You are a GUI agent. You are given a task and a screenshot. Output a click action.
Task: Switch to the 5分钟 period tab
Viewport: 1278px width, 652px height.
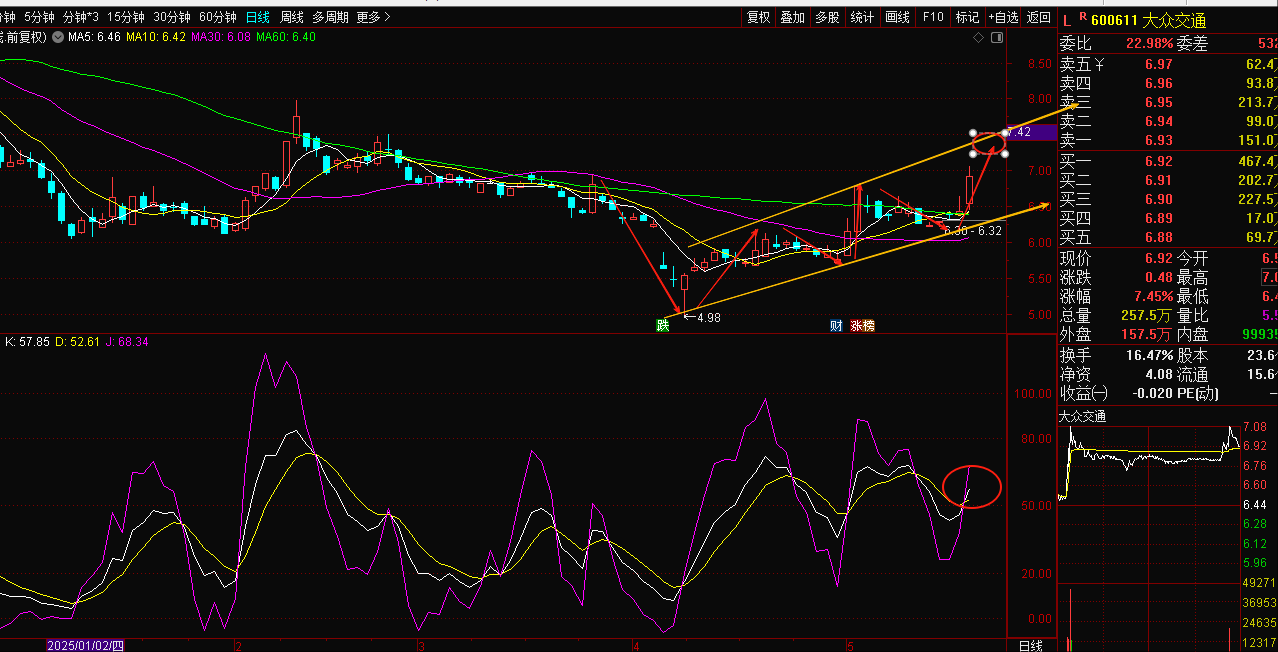tap(39, 17)
